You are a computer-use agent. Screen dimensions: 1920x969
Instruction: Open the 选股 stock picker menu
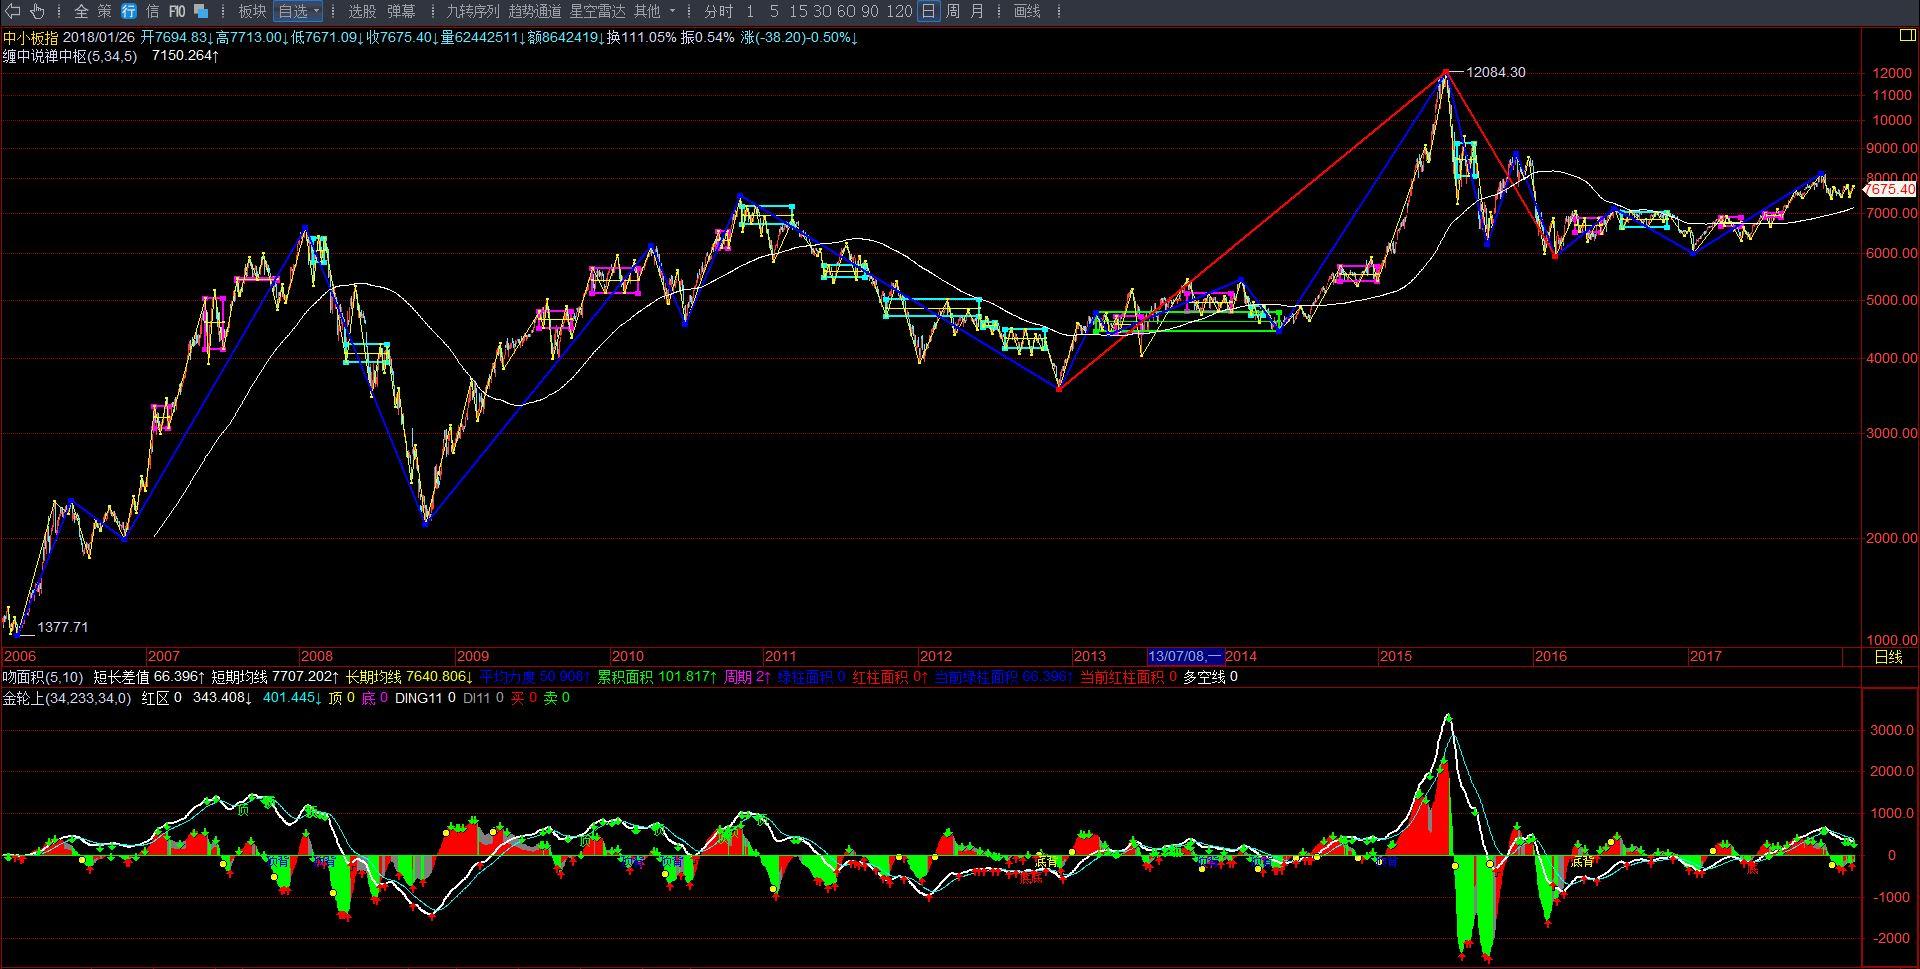(x=362, y=11)
